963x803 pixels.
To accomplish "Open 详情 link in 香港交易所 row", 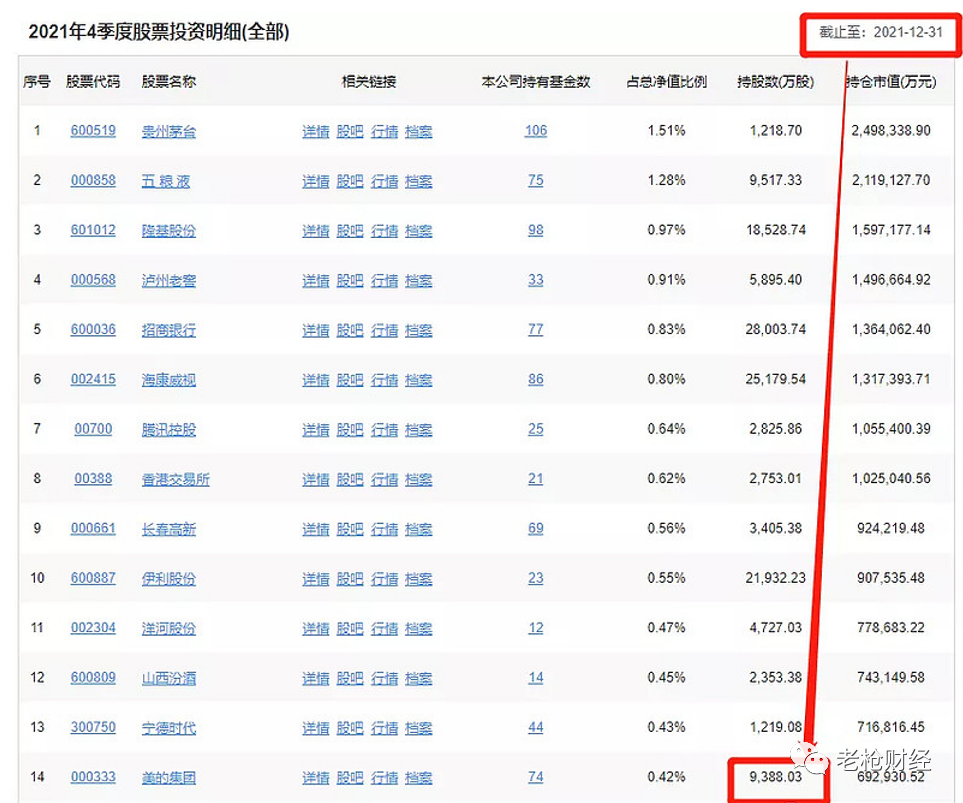I will pos(316,480).
